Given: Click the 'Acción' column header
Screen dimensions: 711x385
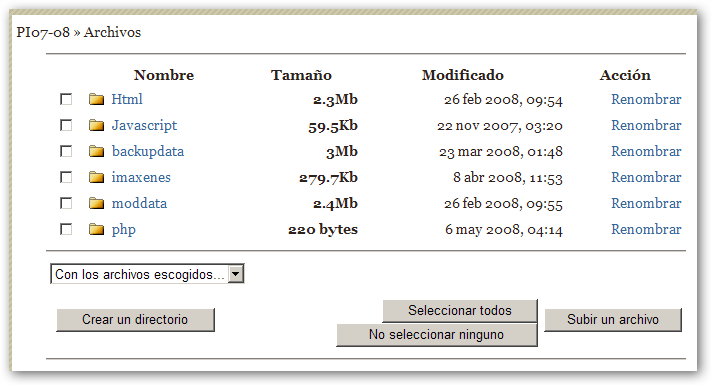Looking at the screenshot, I should [625, 75].
